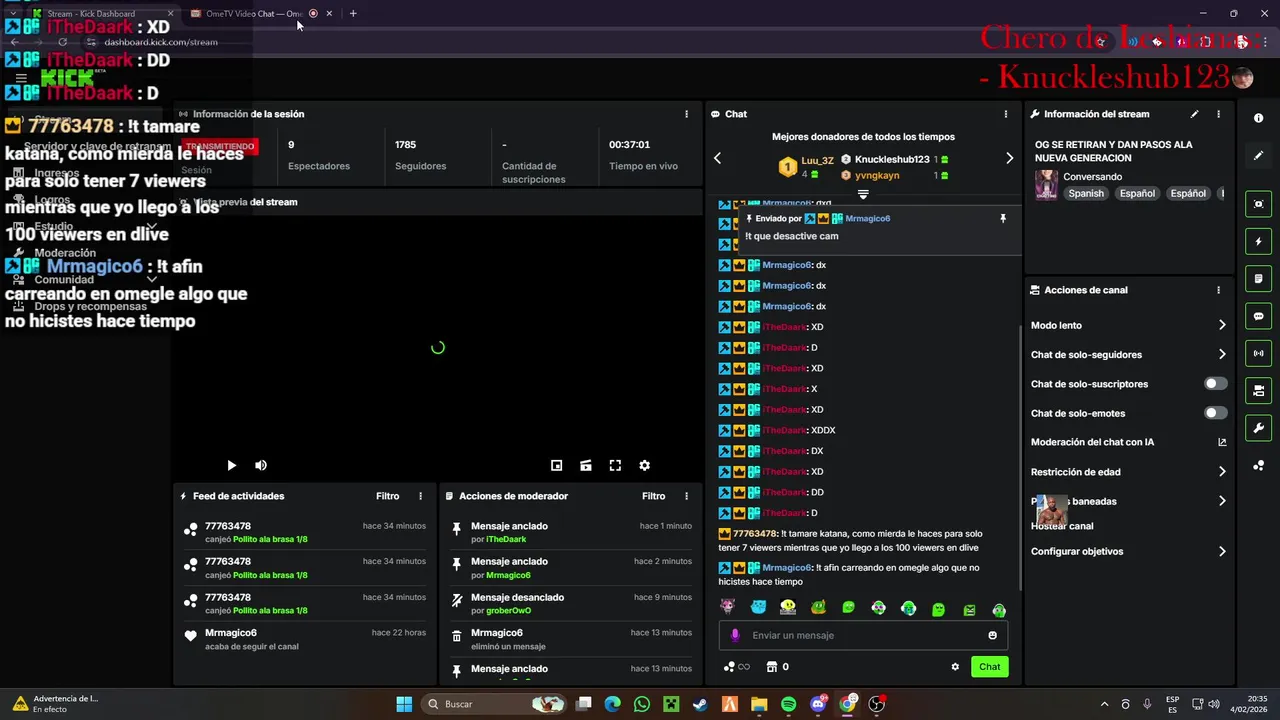Click the Hostear canal option
The height and width of the screenshot is (720, 1280).
[1062, 526]
